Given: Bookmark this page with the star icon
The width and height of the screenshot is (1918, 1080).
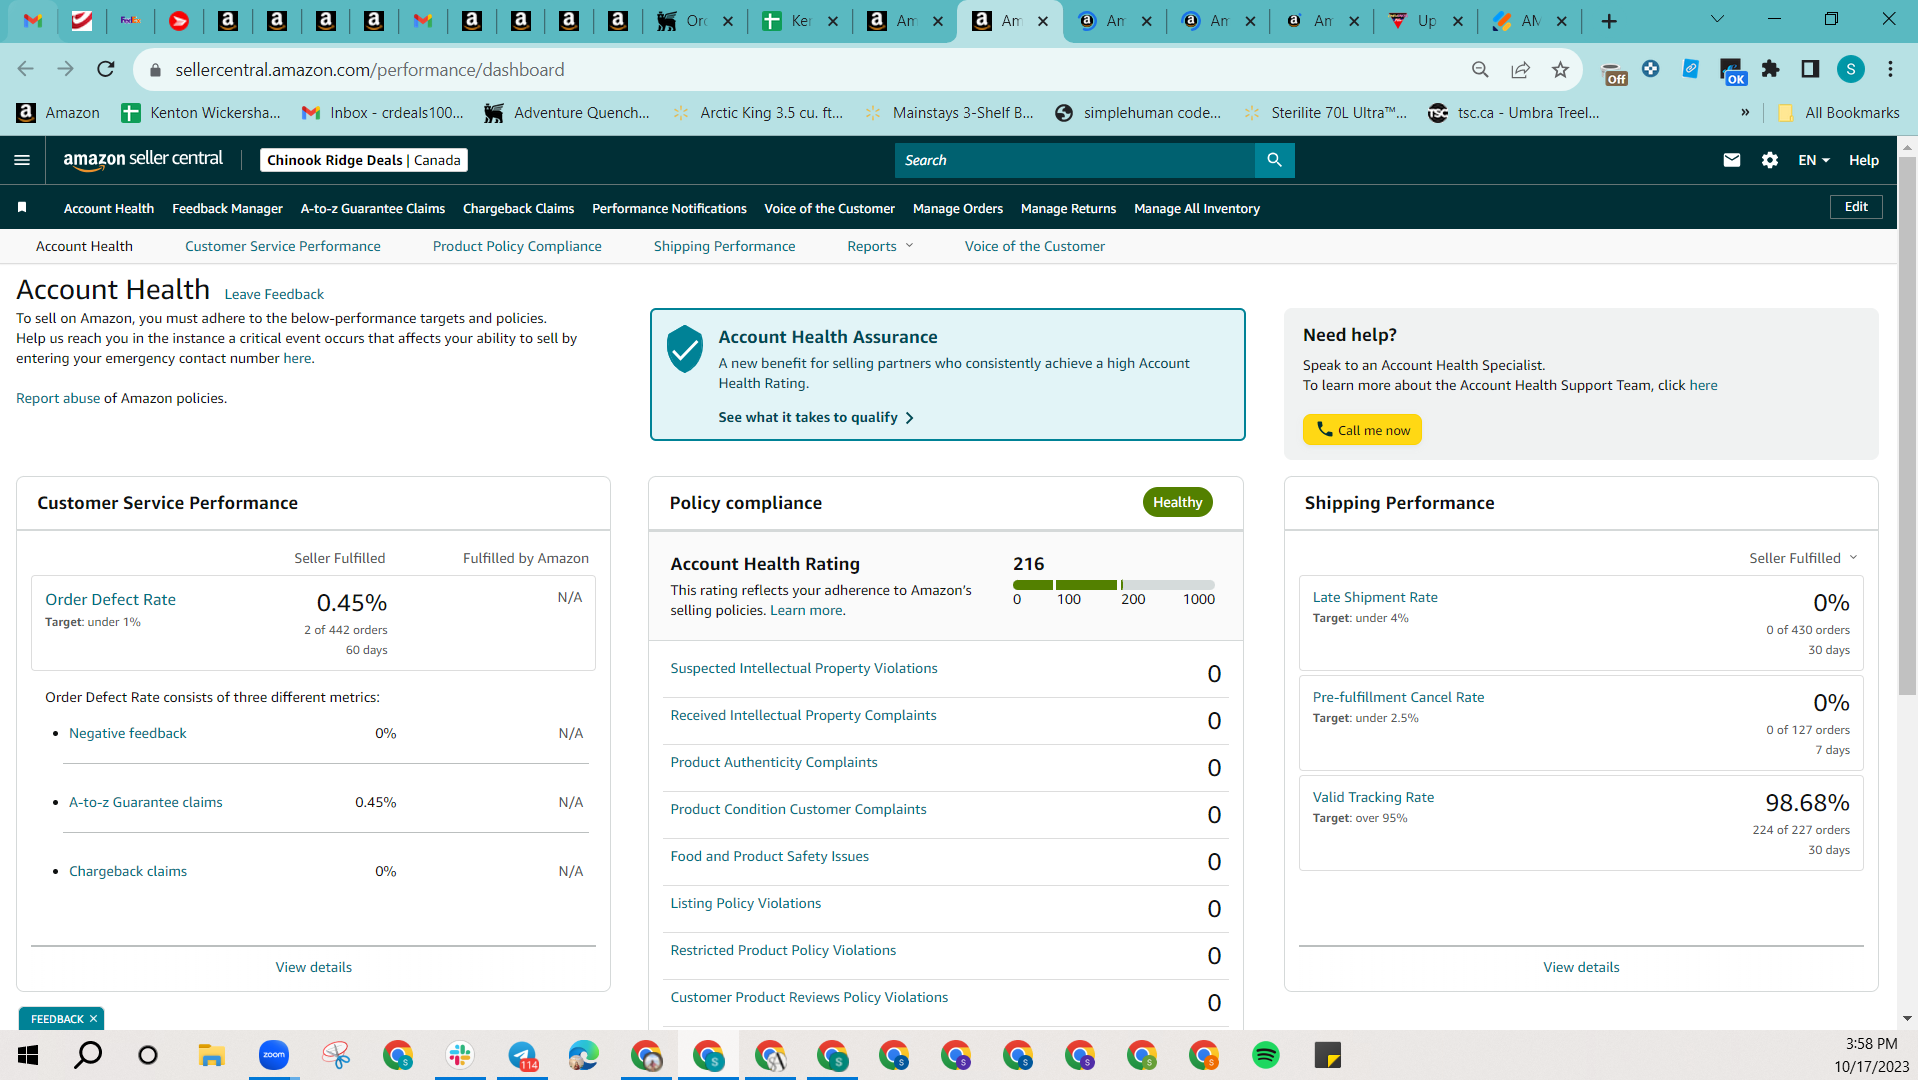Looking at the screenshot, I should click(x=1560, y=69).
